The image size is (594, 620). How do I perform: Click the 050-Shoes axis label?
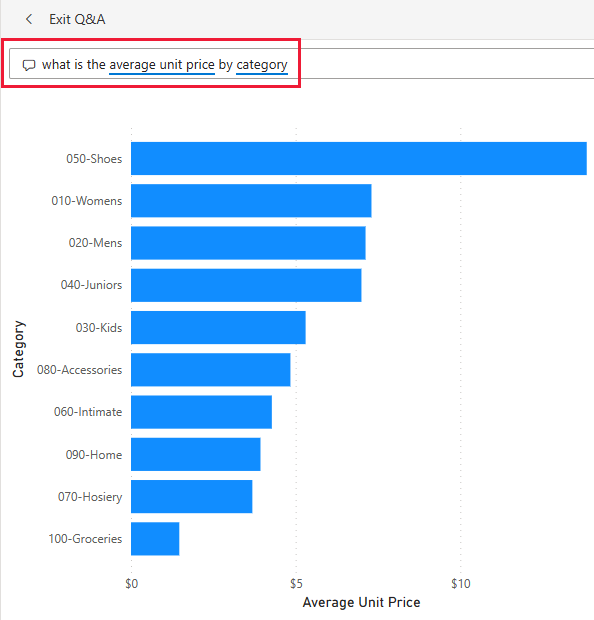tap(94, 159)
